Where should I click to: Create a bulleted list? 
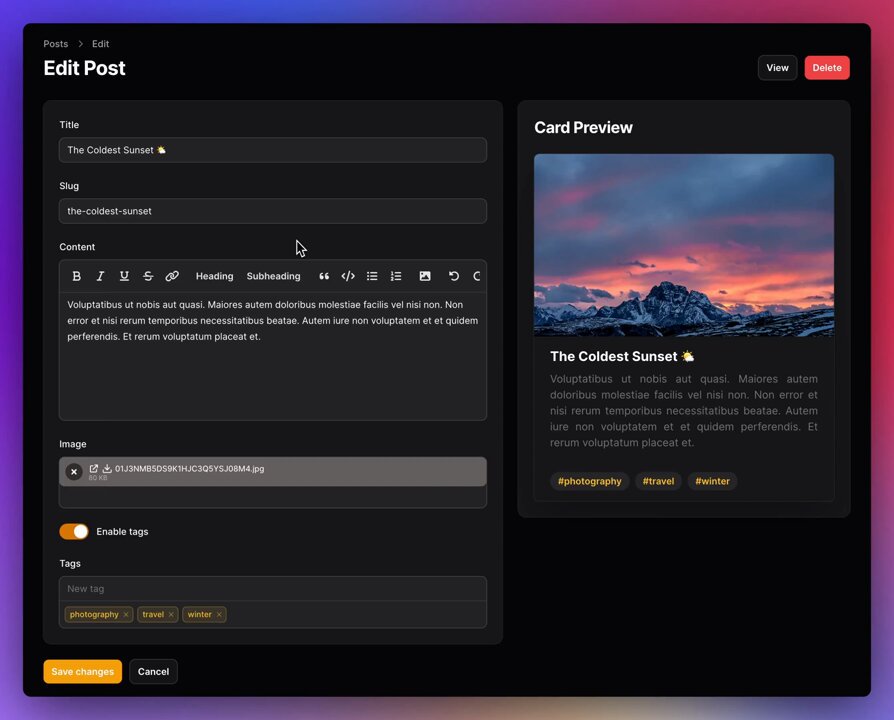[372, 276]
